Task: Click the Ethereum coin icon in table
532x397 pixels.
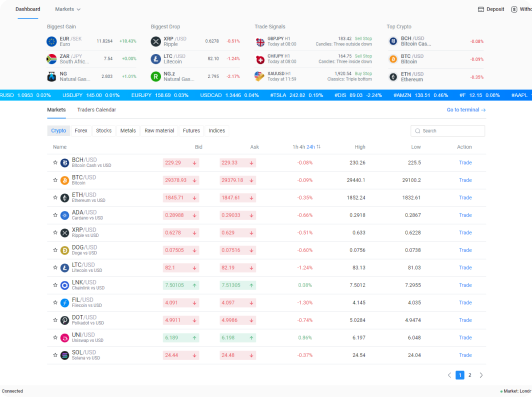Action: (x=64, y=198)
